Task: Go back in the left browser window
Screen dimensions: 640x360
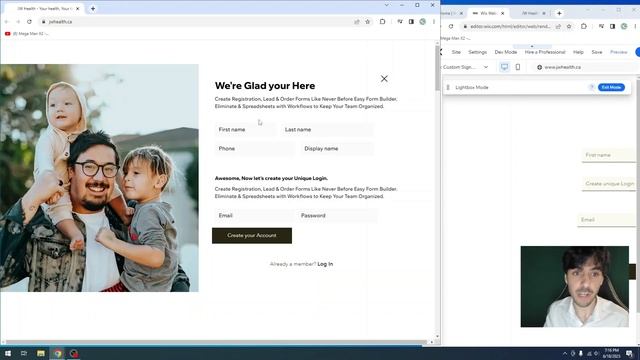Action: pos(7,22)
